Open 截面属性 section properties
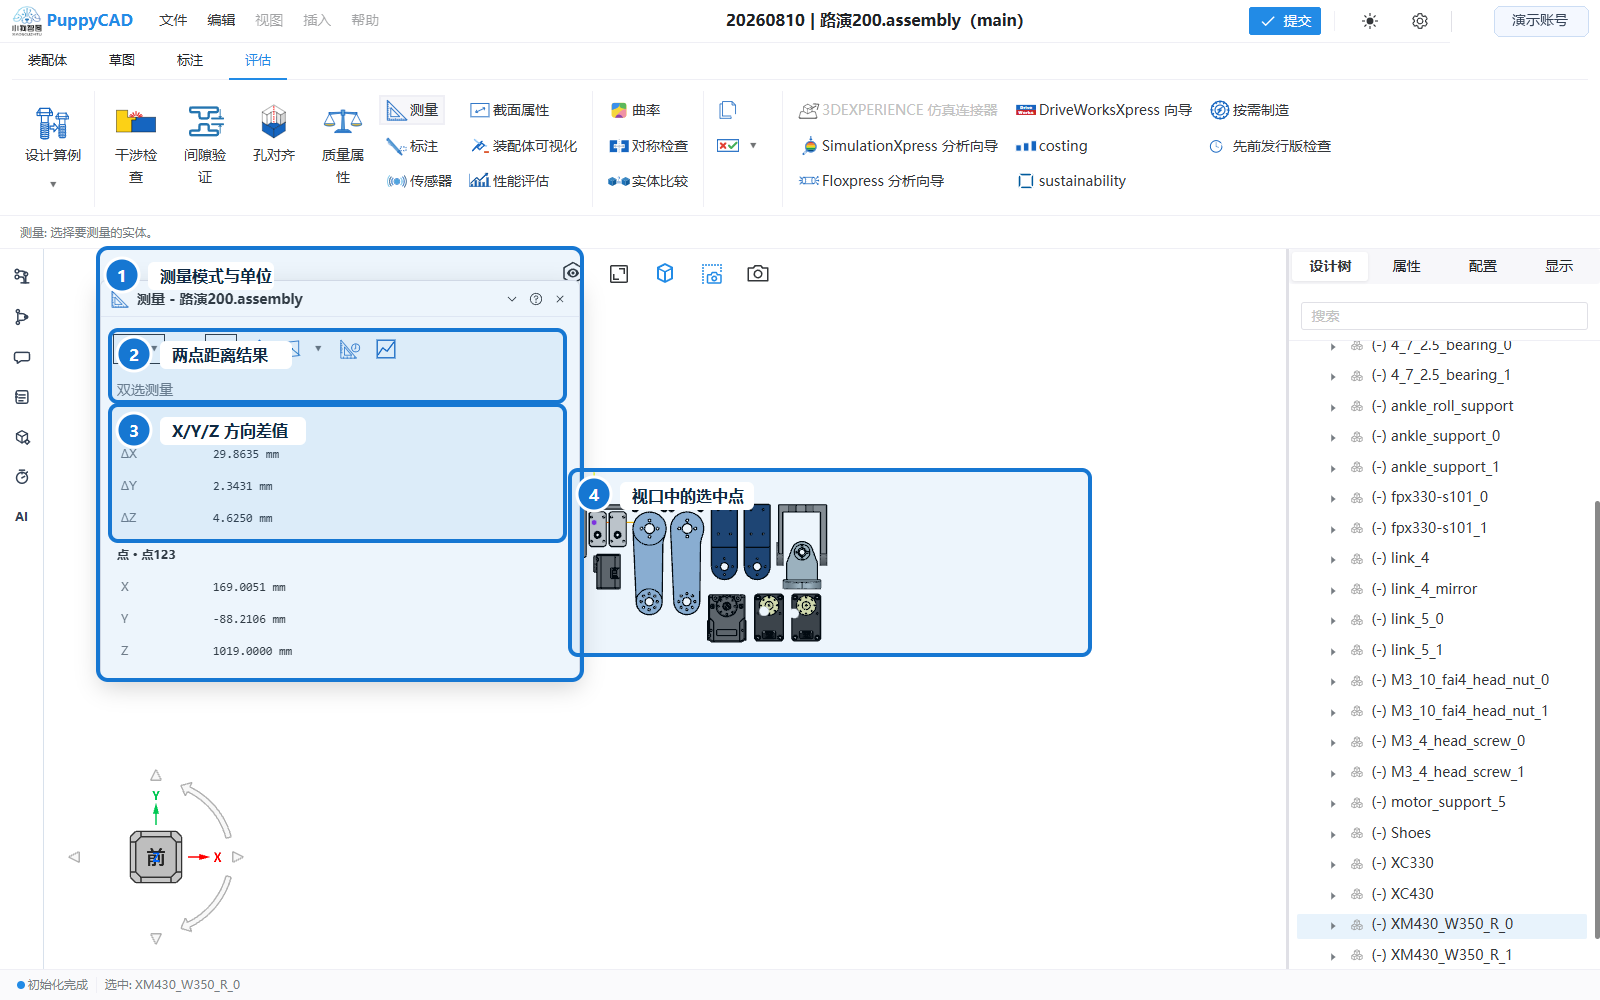Viewport: 1600px width, 1000px height. [510, 110]
